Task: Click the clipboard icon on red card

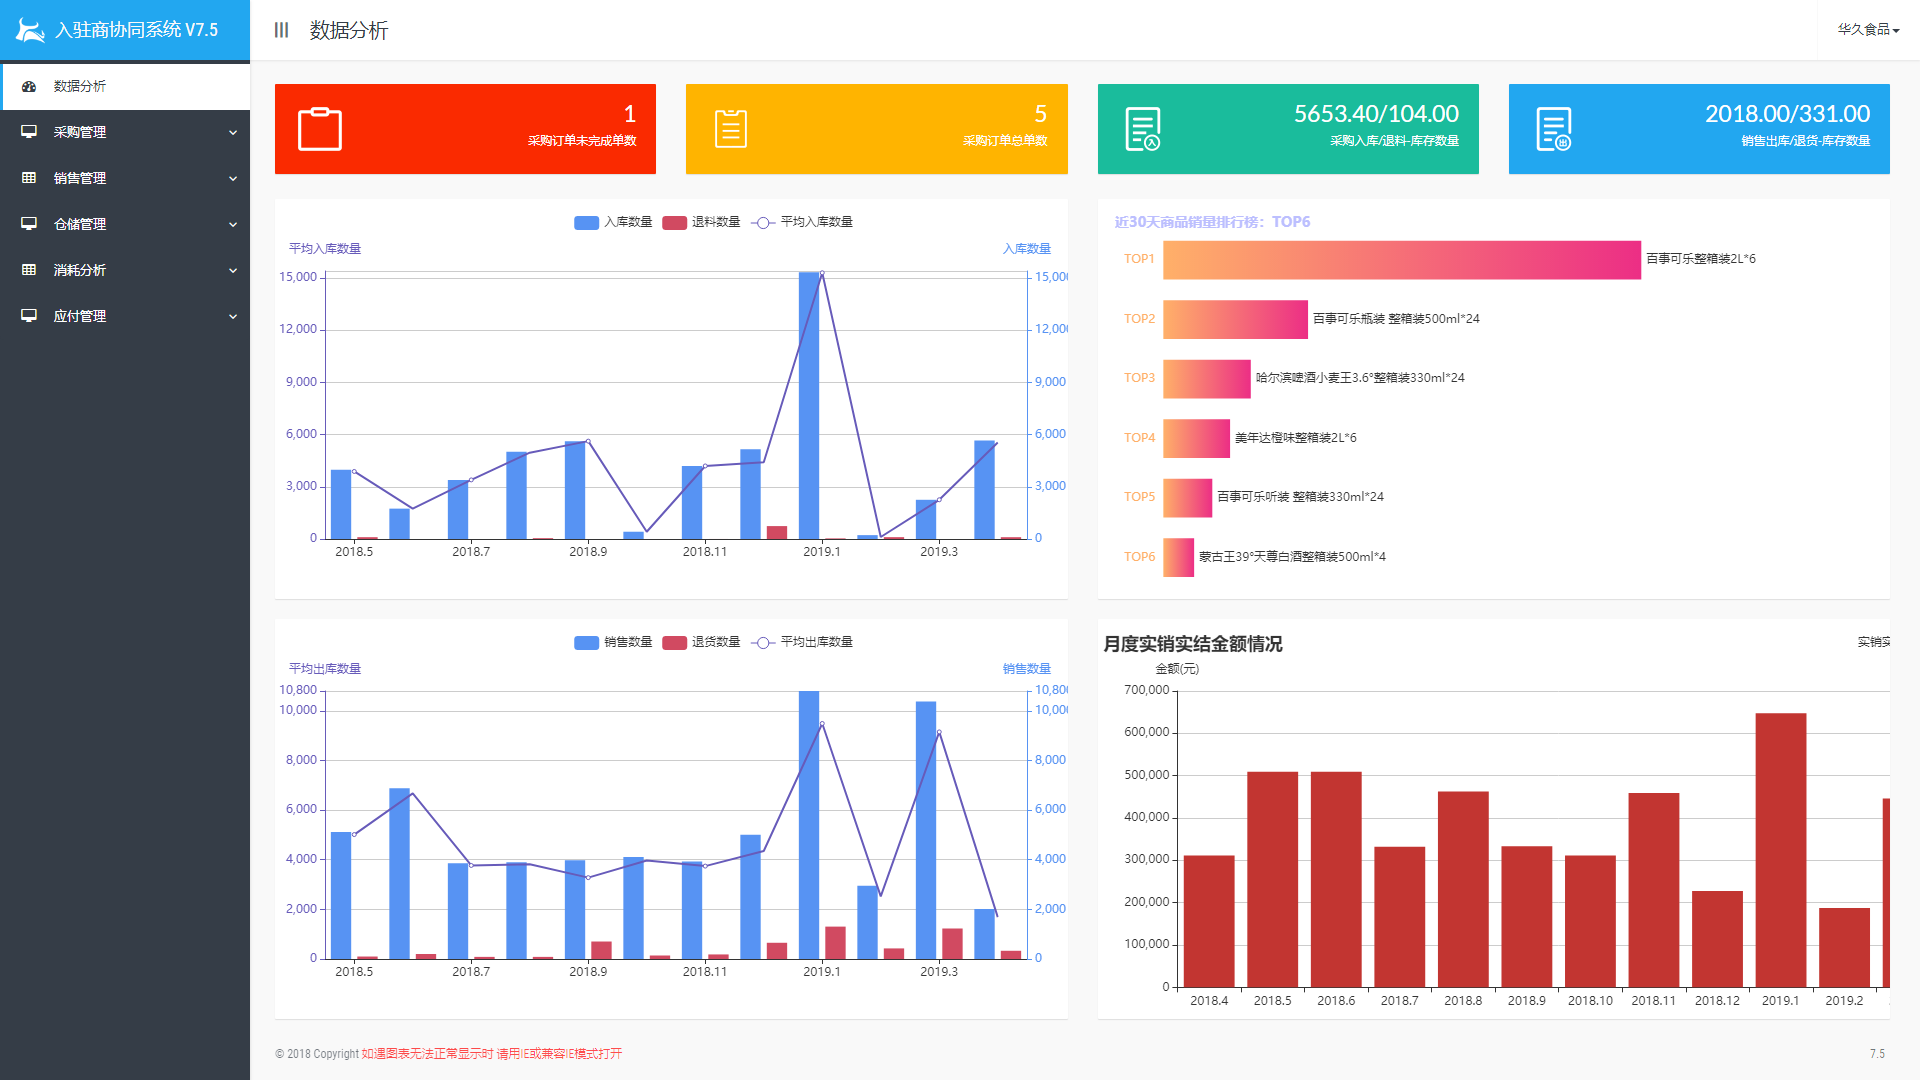Action: [x=320, y=129]
